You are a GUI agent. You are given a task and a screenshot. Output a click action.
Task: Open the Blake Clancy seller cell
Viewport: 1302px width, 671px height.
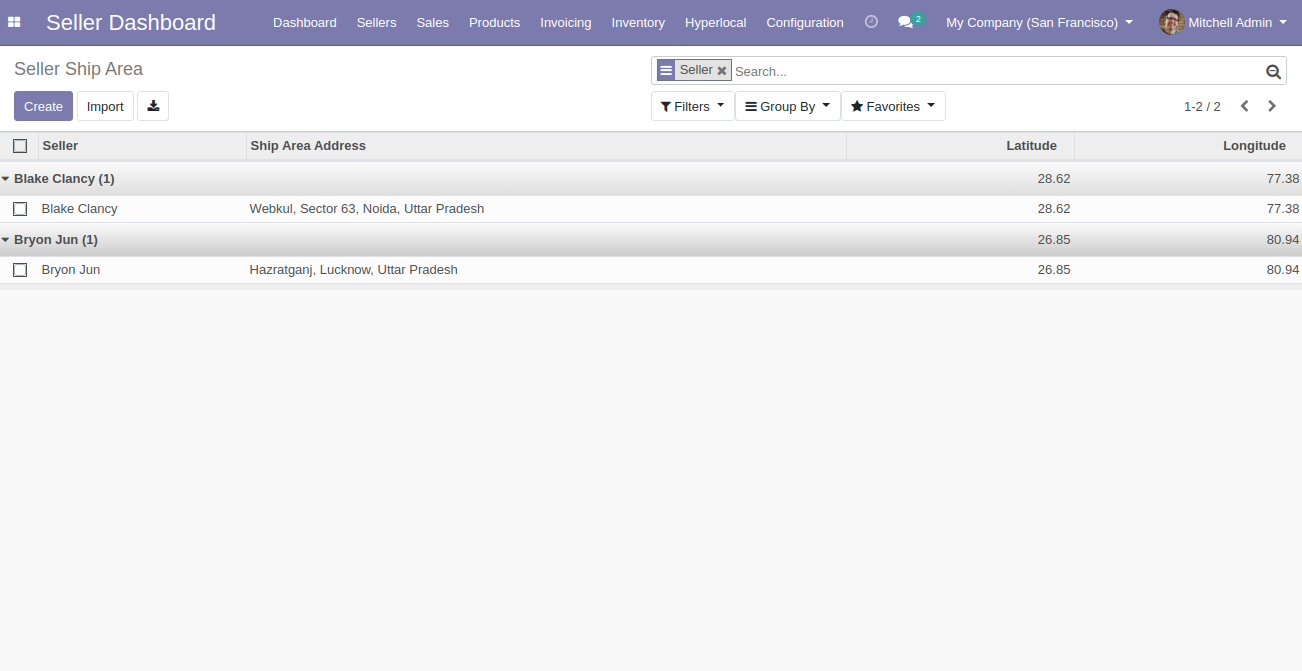[x=79, y=209]
